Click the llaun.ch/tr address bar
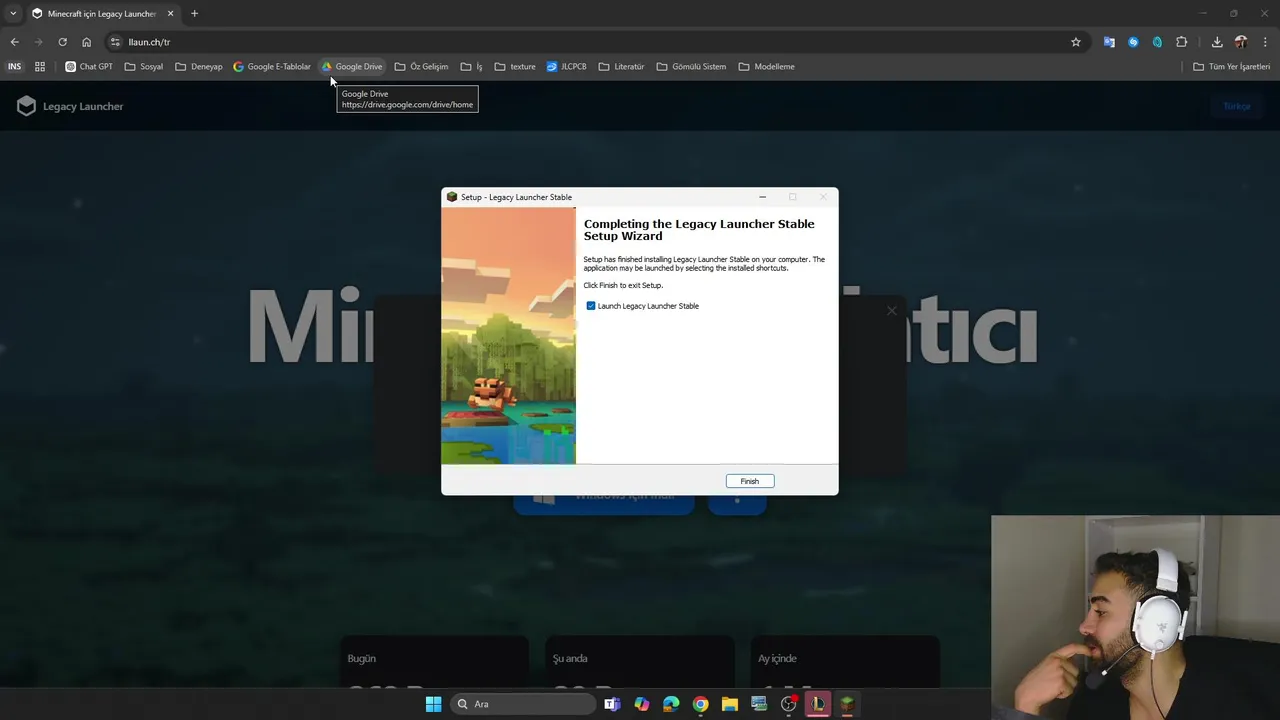The image size is (1280, 720). pyautogui.click(x=590, y=42)
